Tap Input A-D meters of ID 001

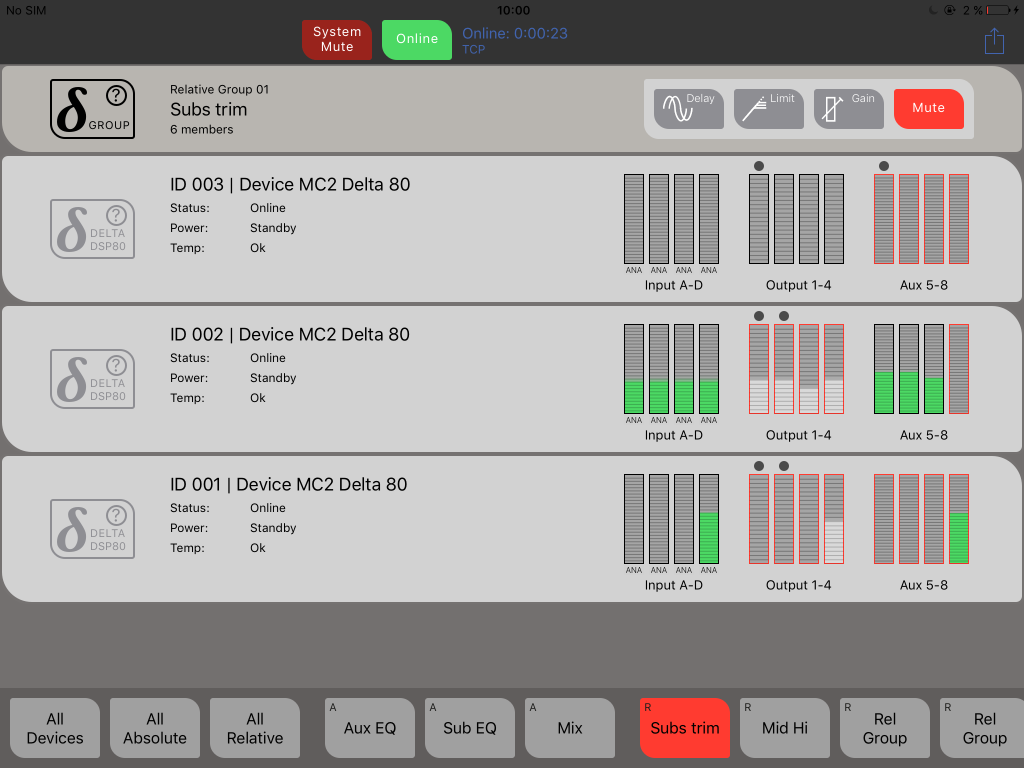click(x=671, y=519)
